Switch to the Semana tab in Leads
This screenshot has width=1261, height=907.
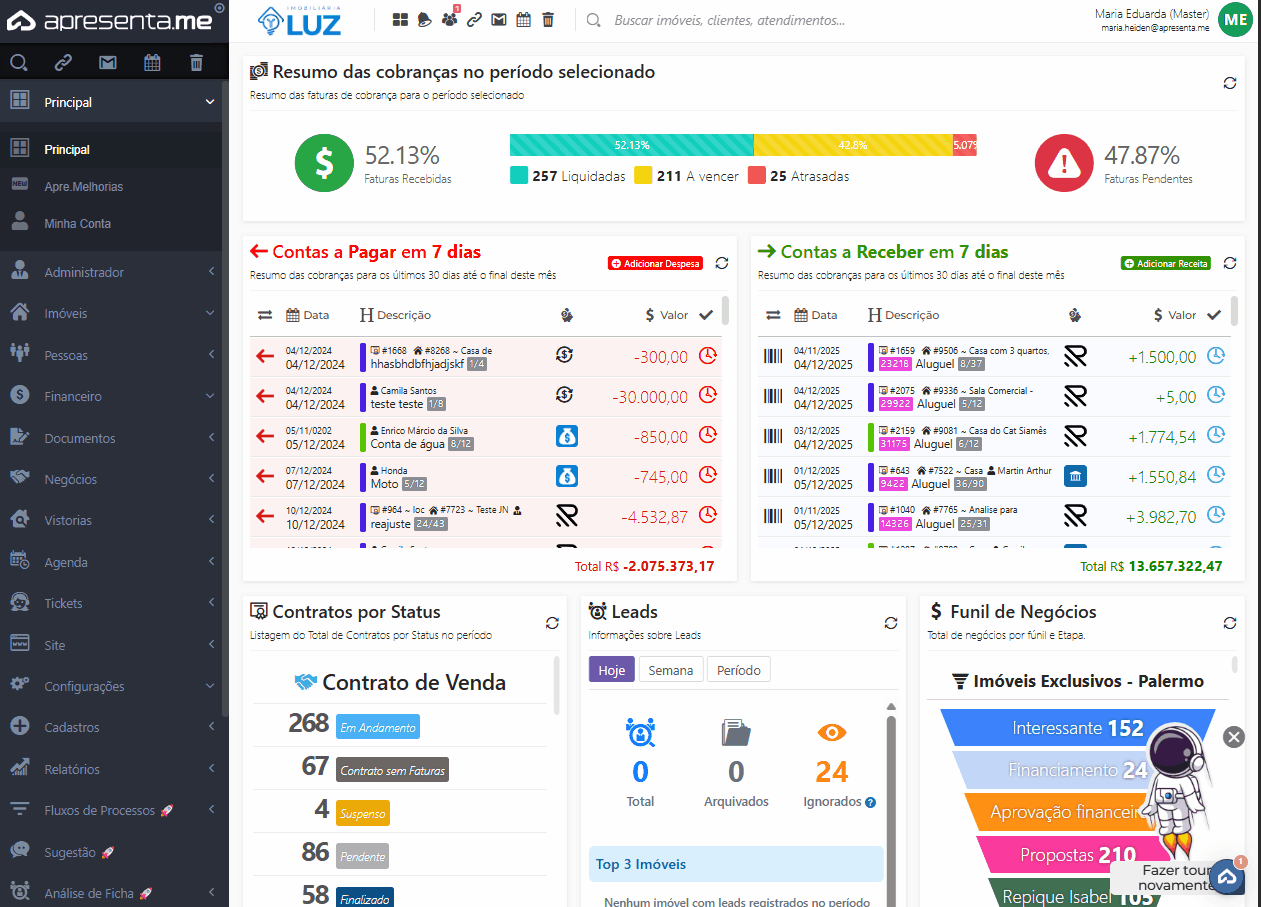click(670, 670)
